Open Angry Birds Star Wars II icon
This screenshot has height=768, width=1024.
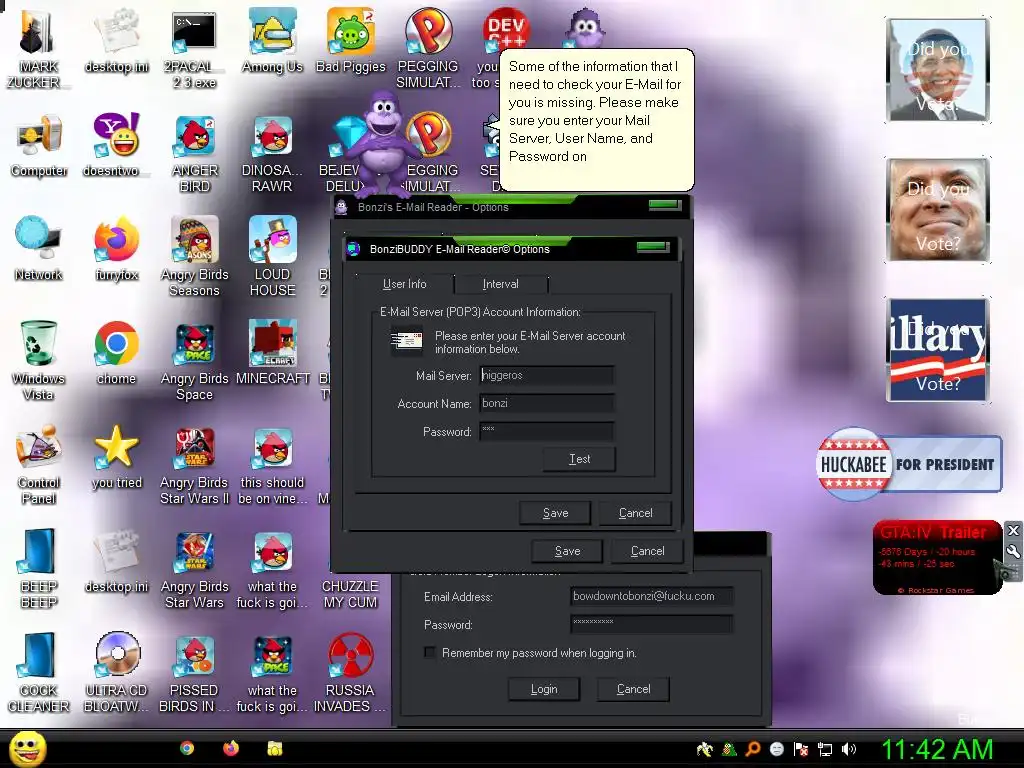click(x=194, y=465)
